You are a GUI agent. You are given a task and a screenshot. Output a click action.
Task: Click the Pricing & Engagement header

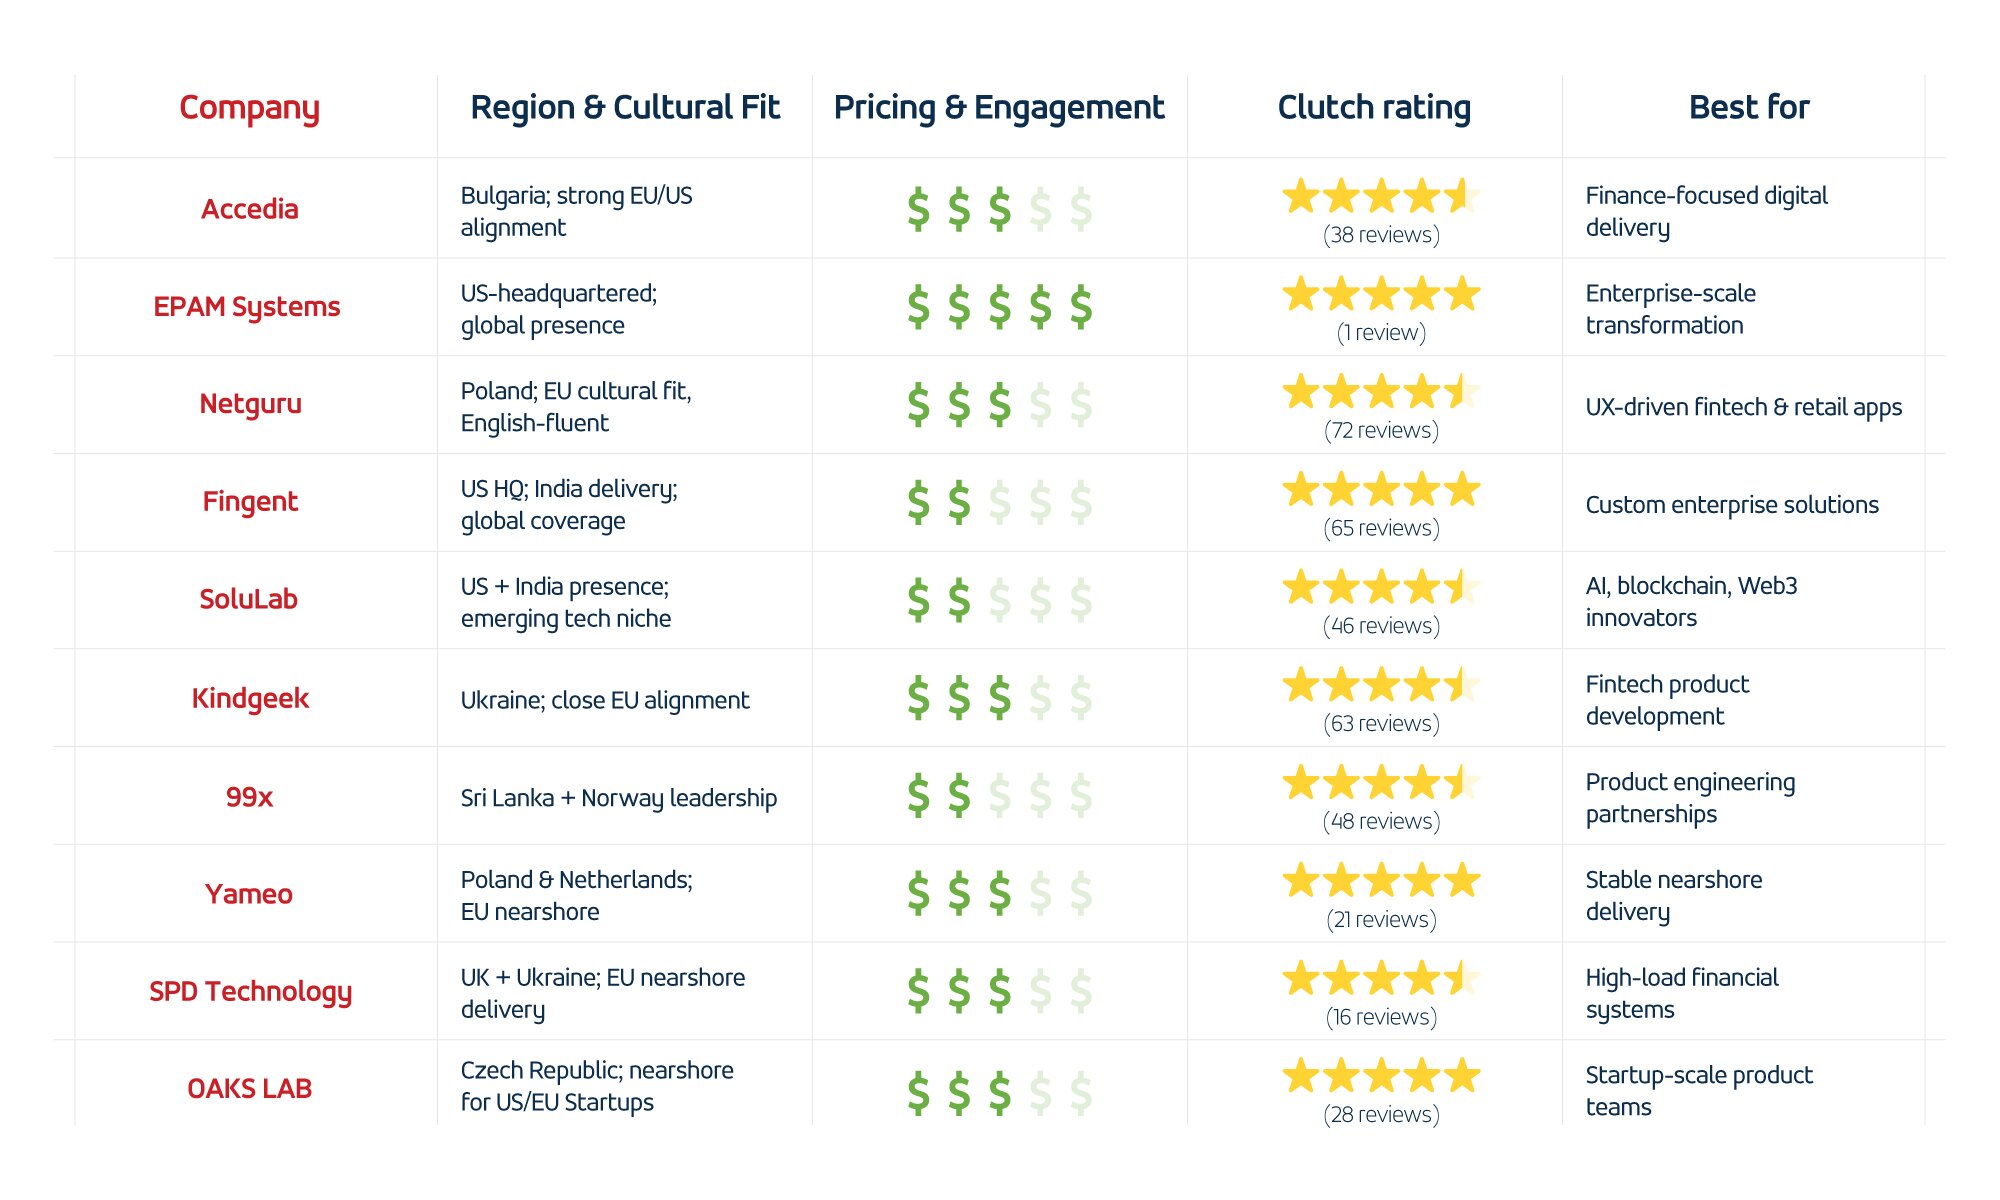click(x=999, y=108)
